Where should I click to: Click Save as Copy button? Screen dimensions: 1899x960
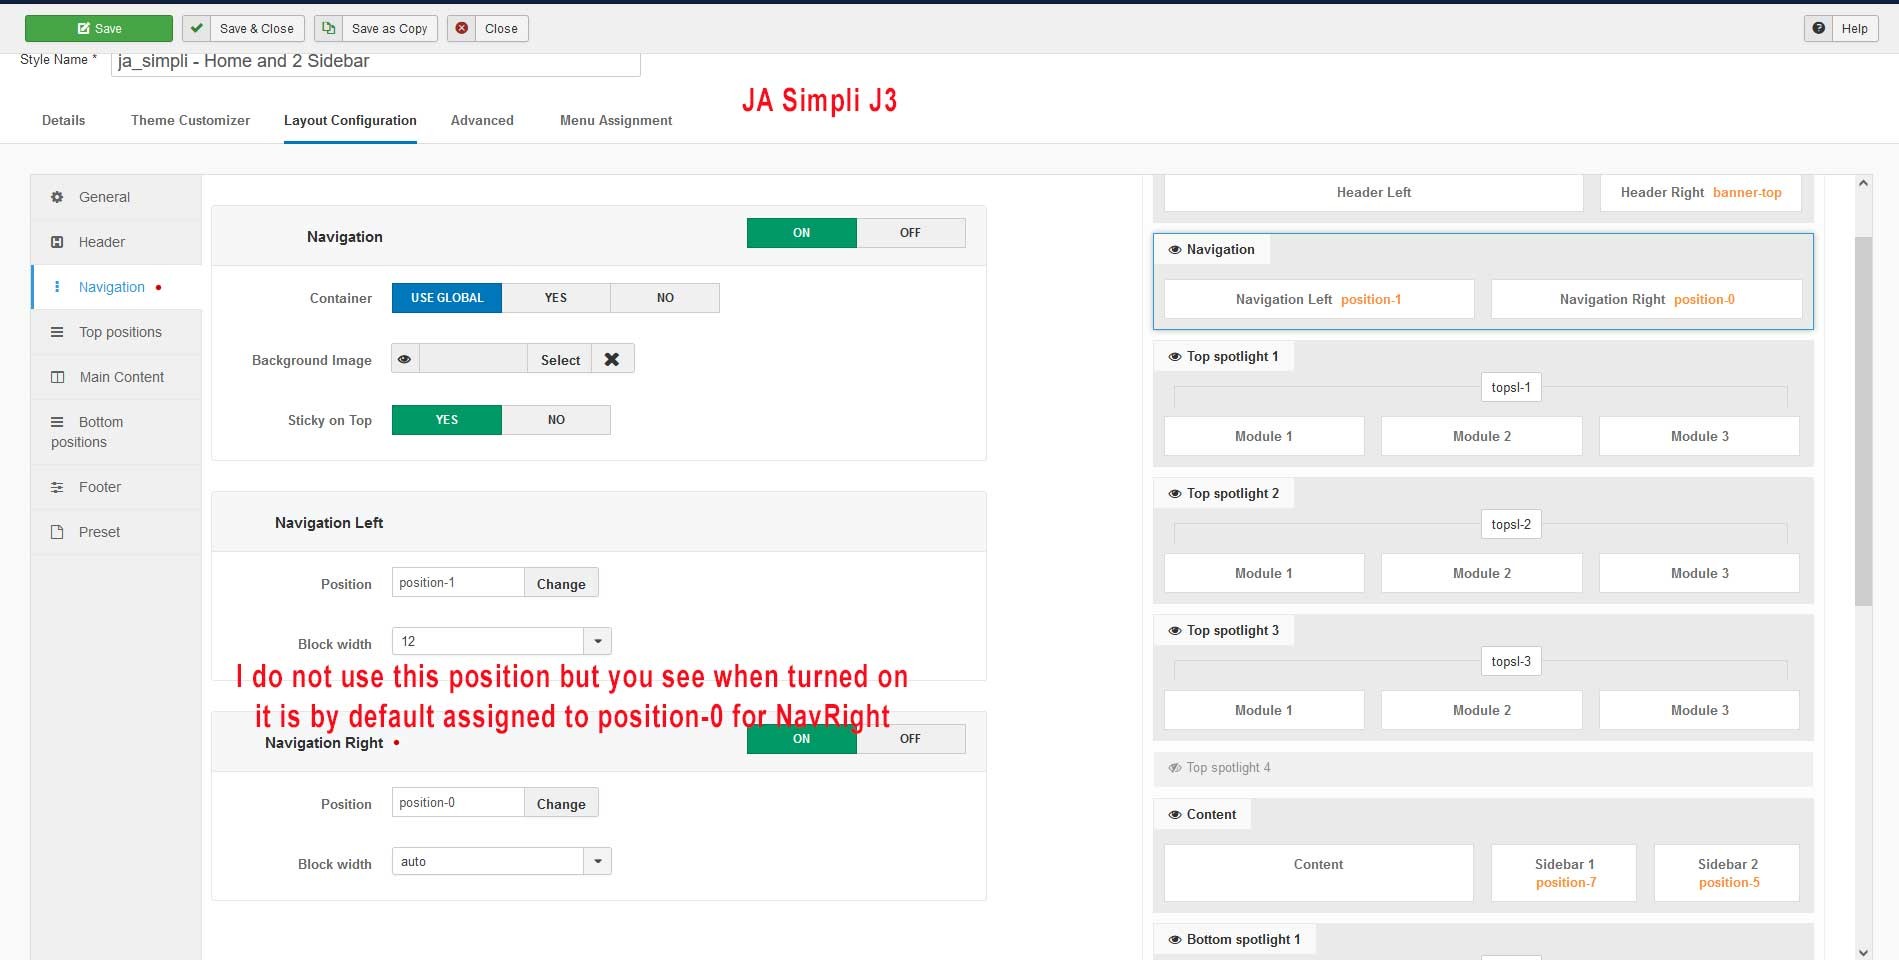click(376, 29)
